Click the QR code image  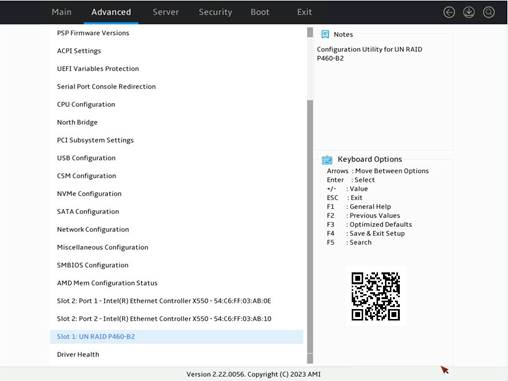376,296
